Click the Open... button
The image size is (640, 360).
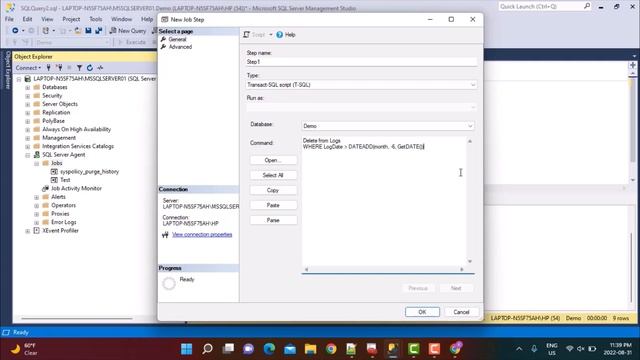[x=273, y=160]
